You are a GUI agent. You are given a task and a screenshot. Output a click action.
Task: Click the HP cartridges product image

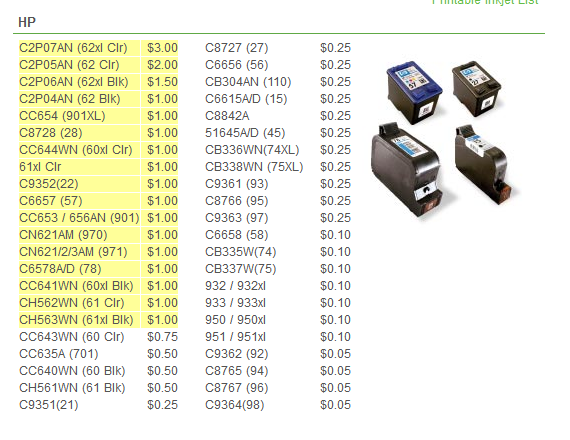click(x=445, y=140)
